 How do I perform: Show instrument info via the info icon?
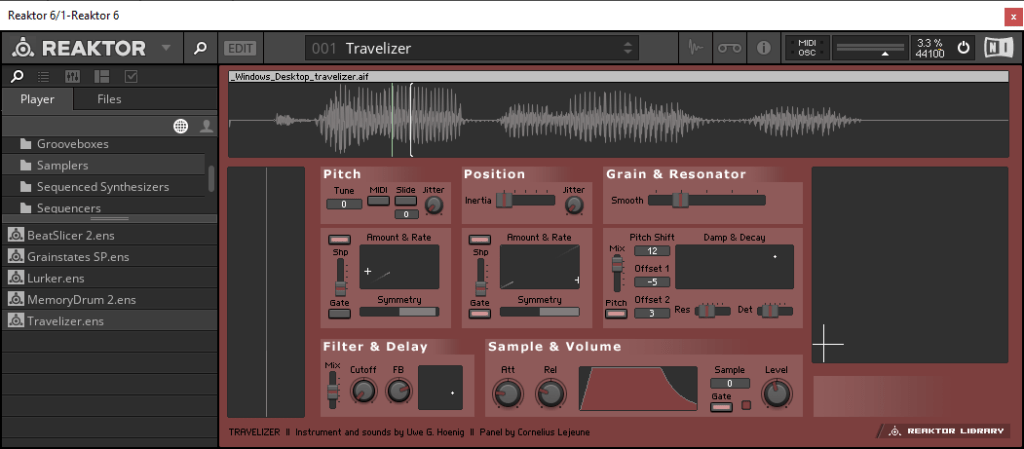pyautogui.click(x=763, y=48)
